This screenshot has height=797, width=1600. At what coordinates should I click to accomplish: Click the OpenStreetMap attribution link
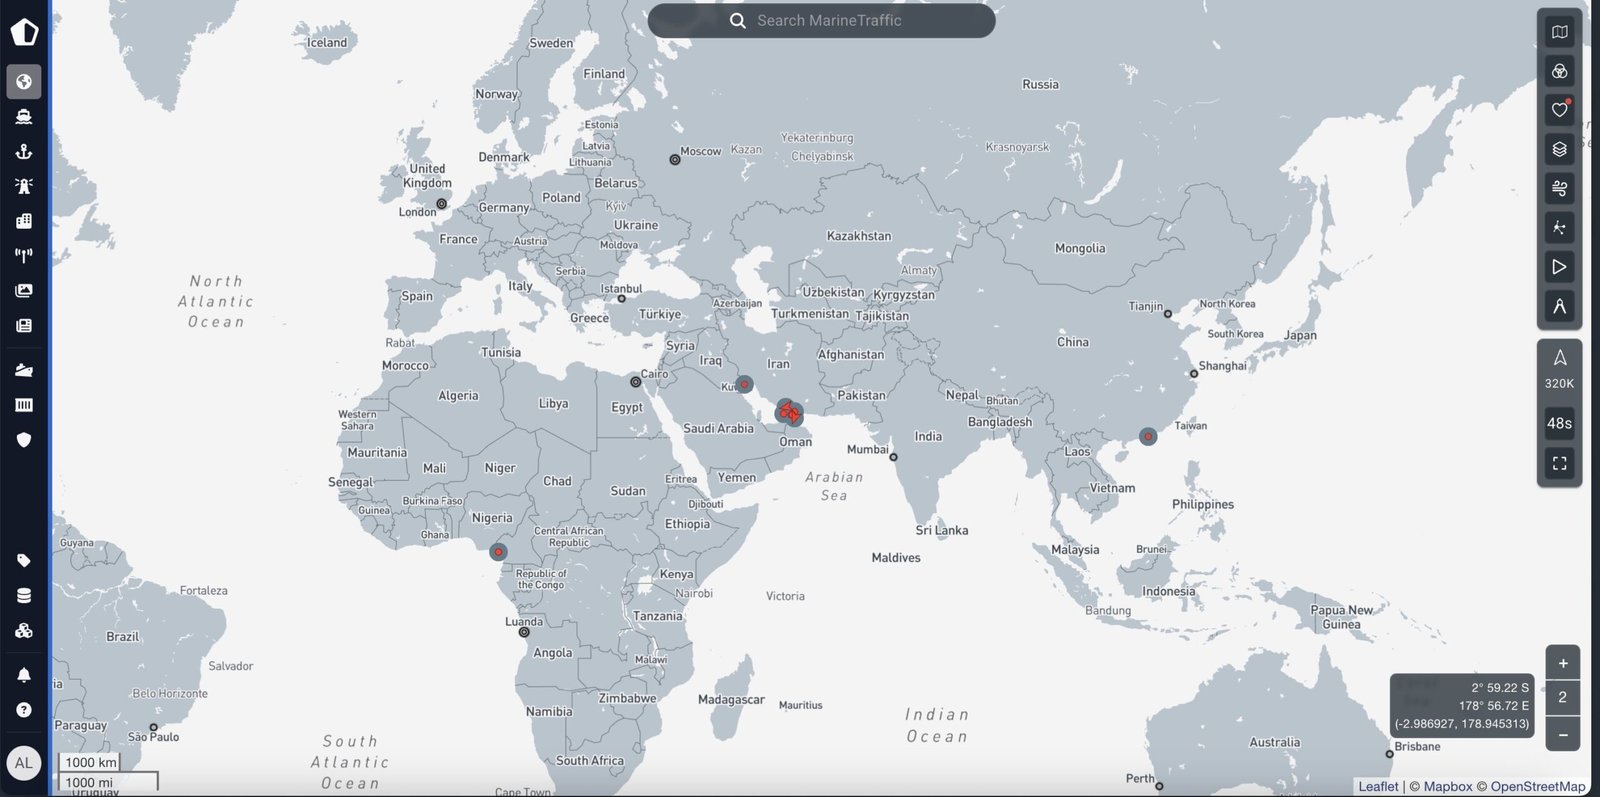(x=1537, y=787)
